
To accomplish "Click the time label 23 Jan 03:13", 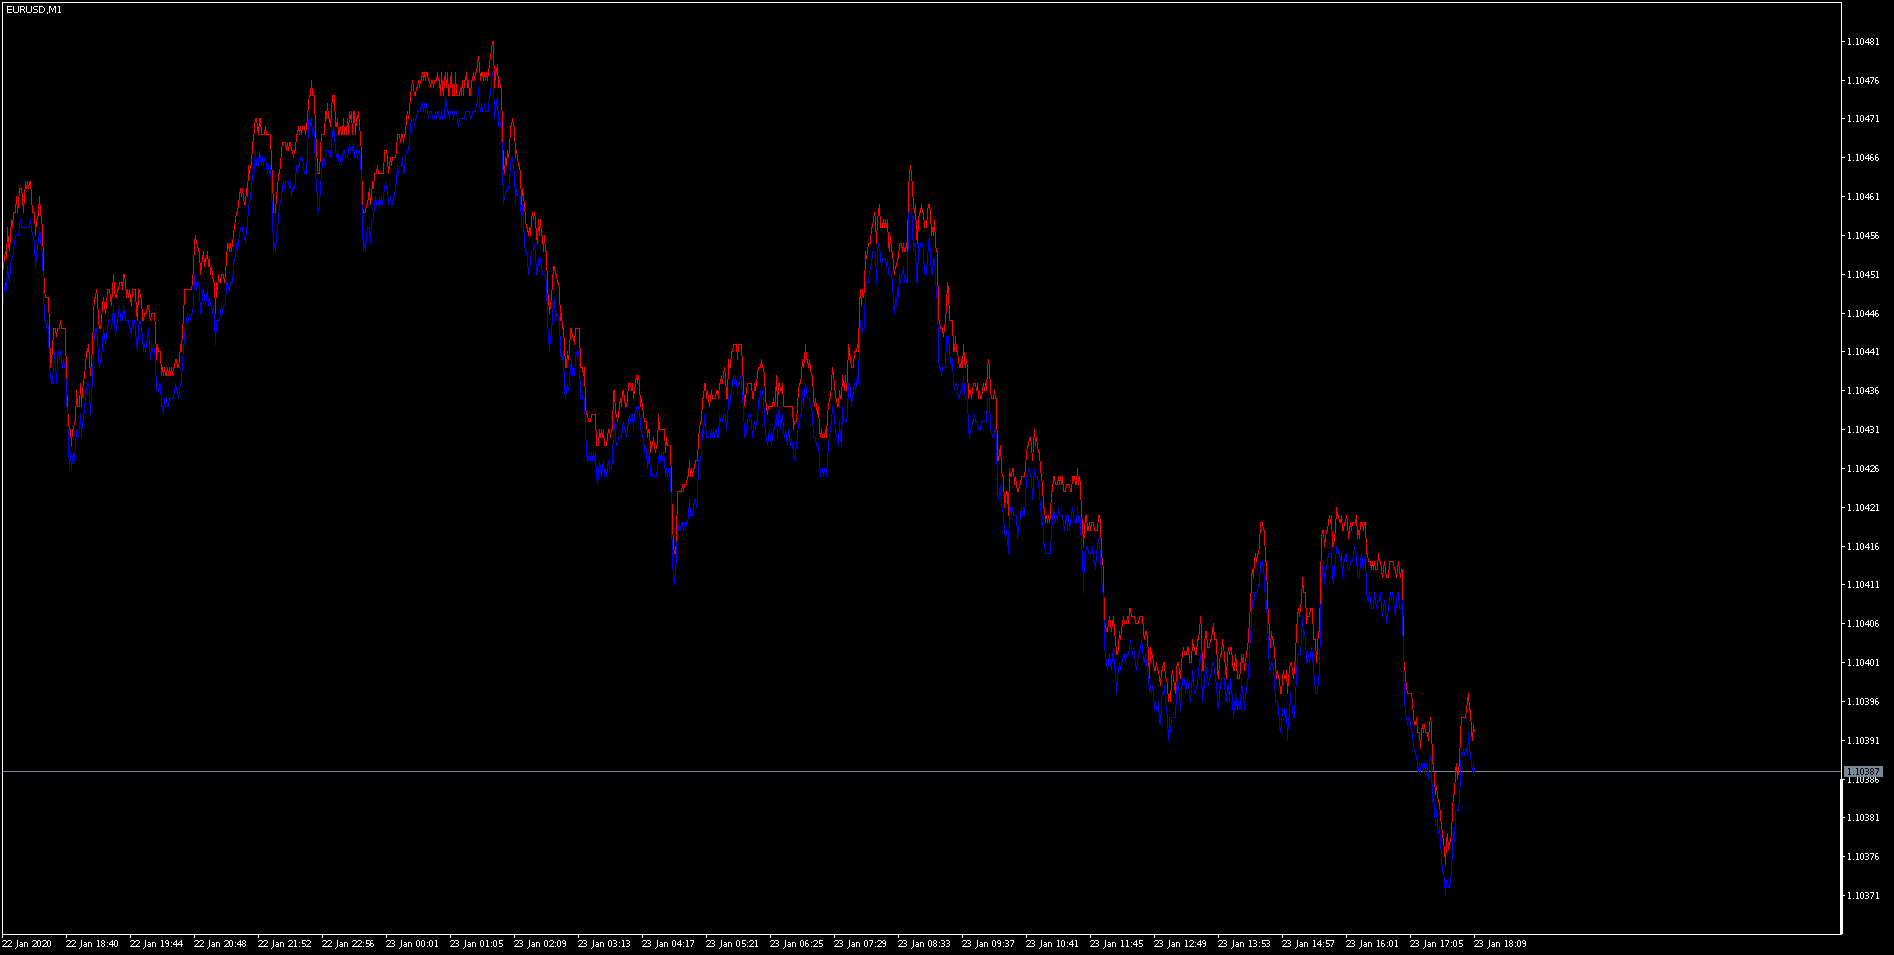I will click(604, 944).
